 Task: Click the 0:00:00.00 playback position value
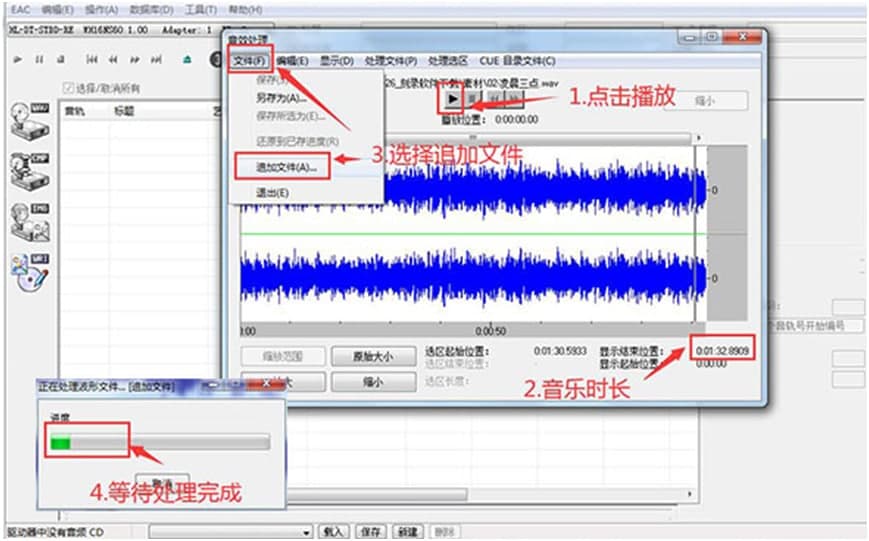(517, 119)
